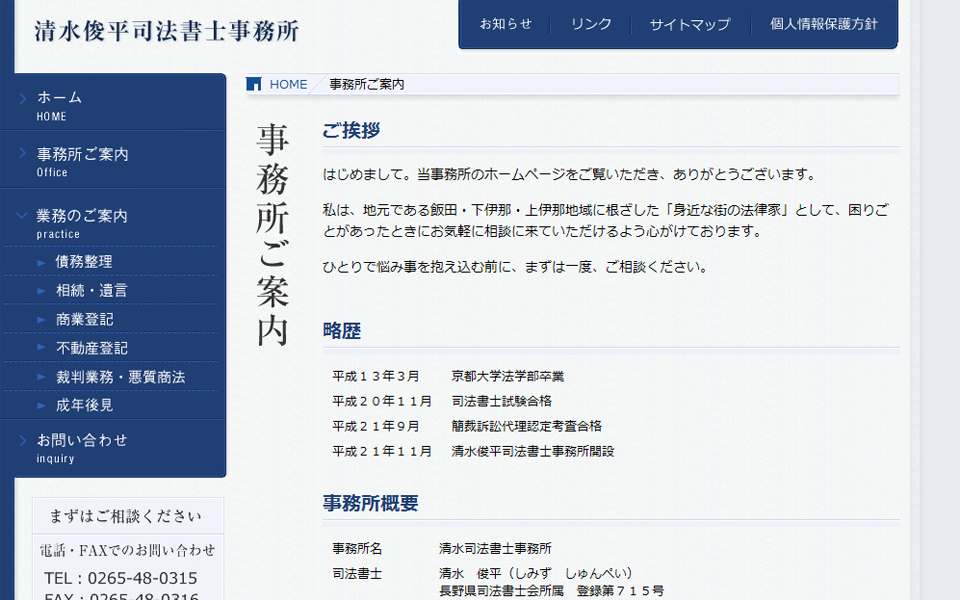Click vertical 事務所ご案内 page title
This screenshot has height=600, width=960.
pos(272,234)
